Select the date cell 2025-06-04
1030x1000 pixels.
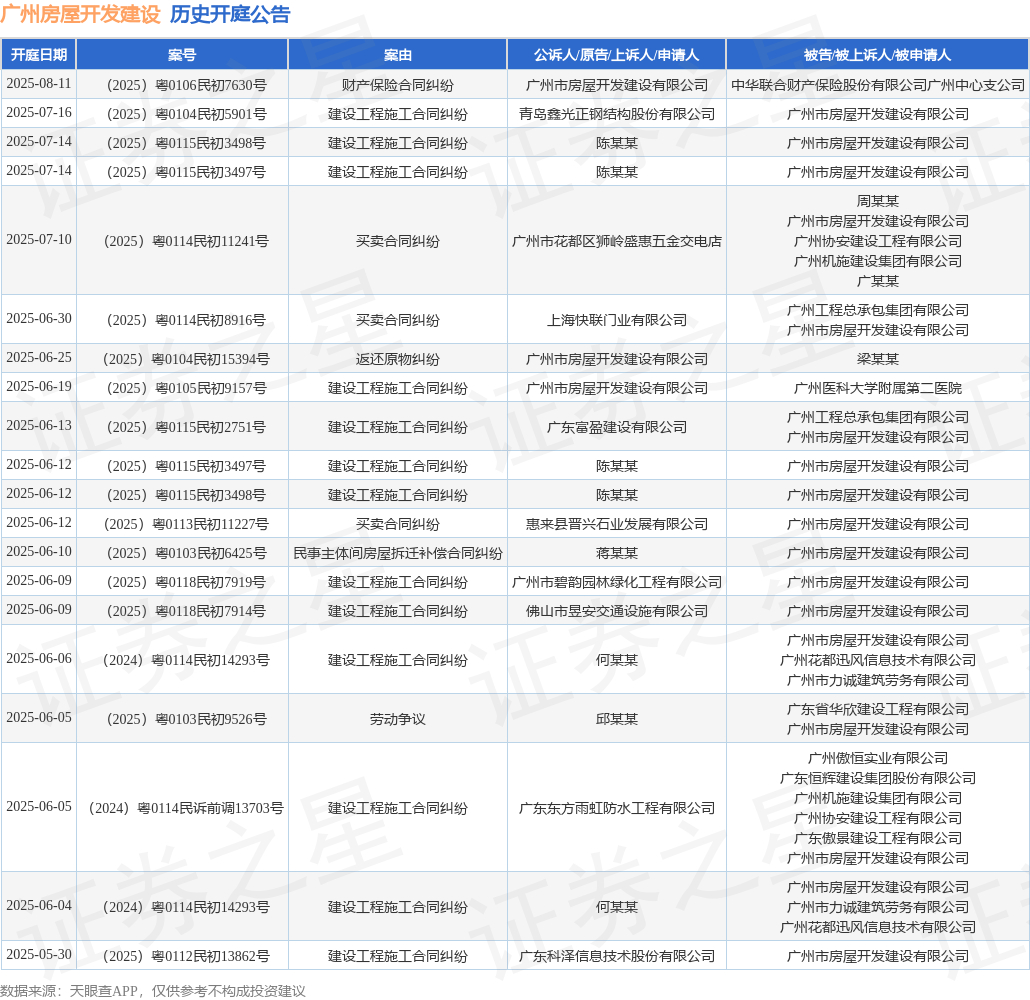pos(39,906)
